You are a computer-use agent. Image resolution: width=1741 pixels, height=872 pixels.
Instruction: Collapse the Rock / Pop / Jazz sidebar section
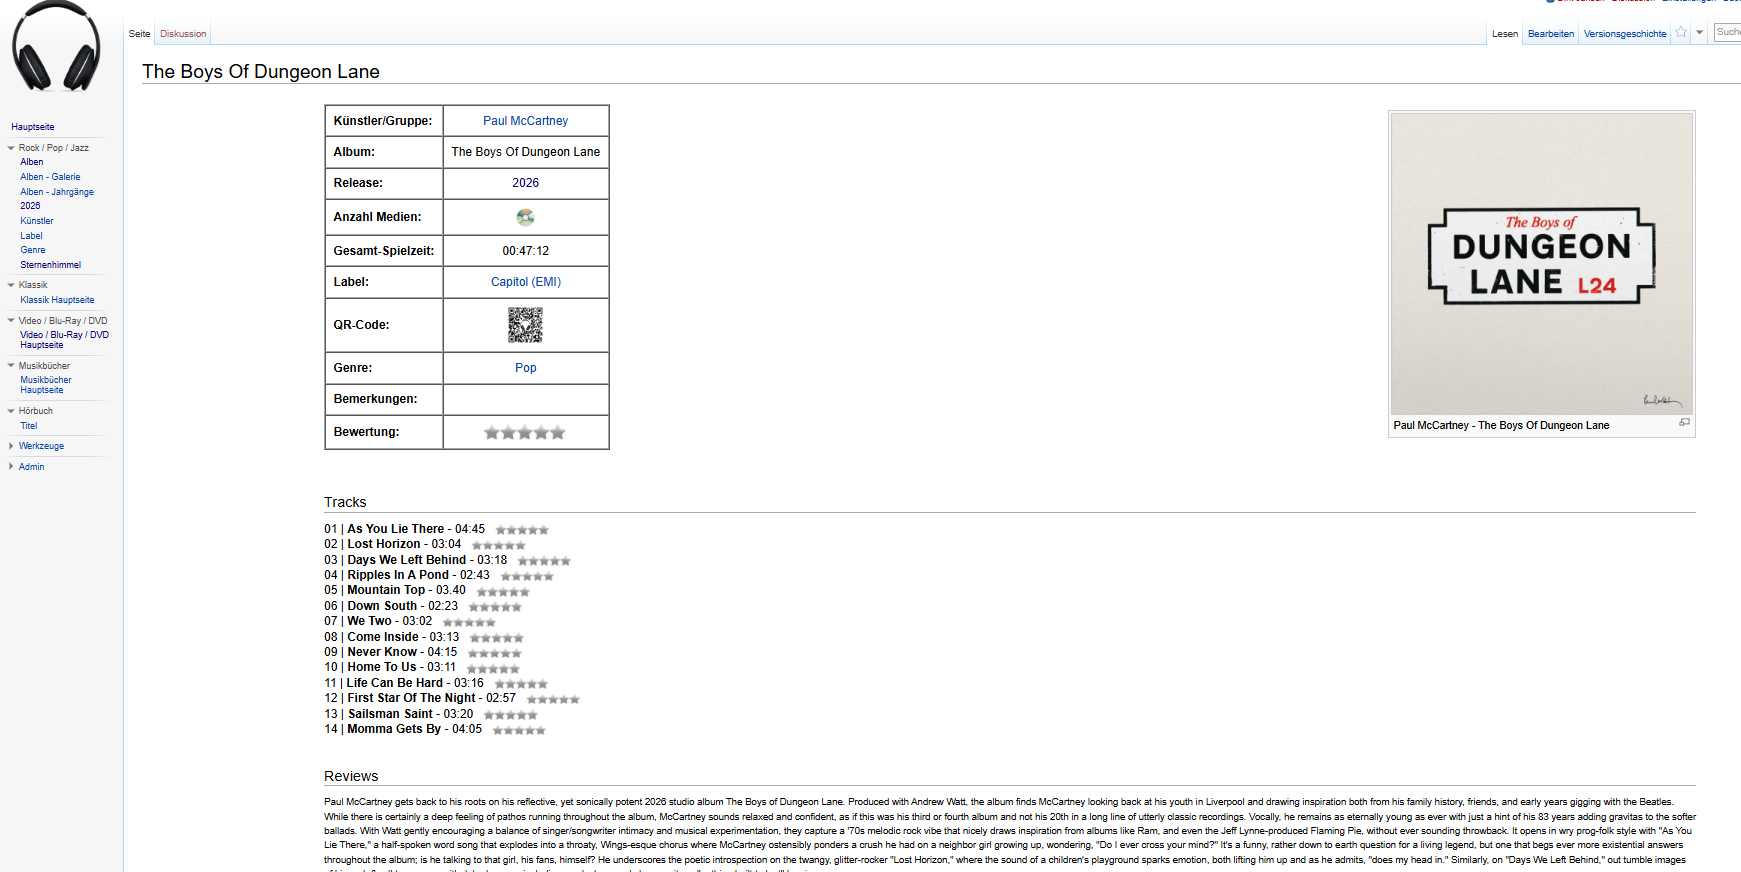pyautogui.click(x=11, y=148)
